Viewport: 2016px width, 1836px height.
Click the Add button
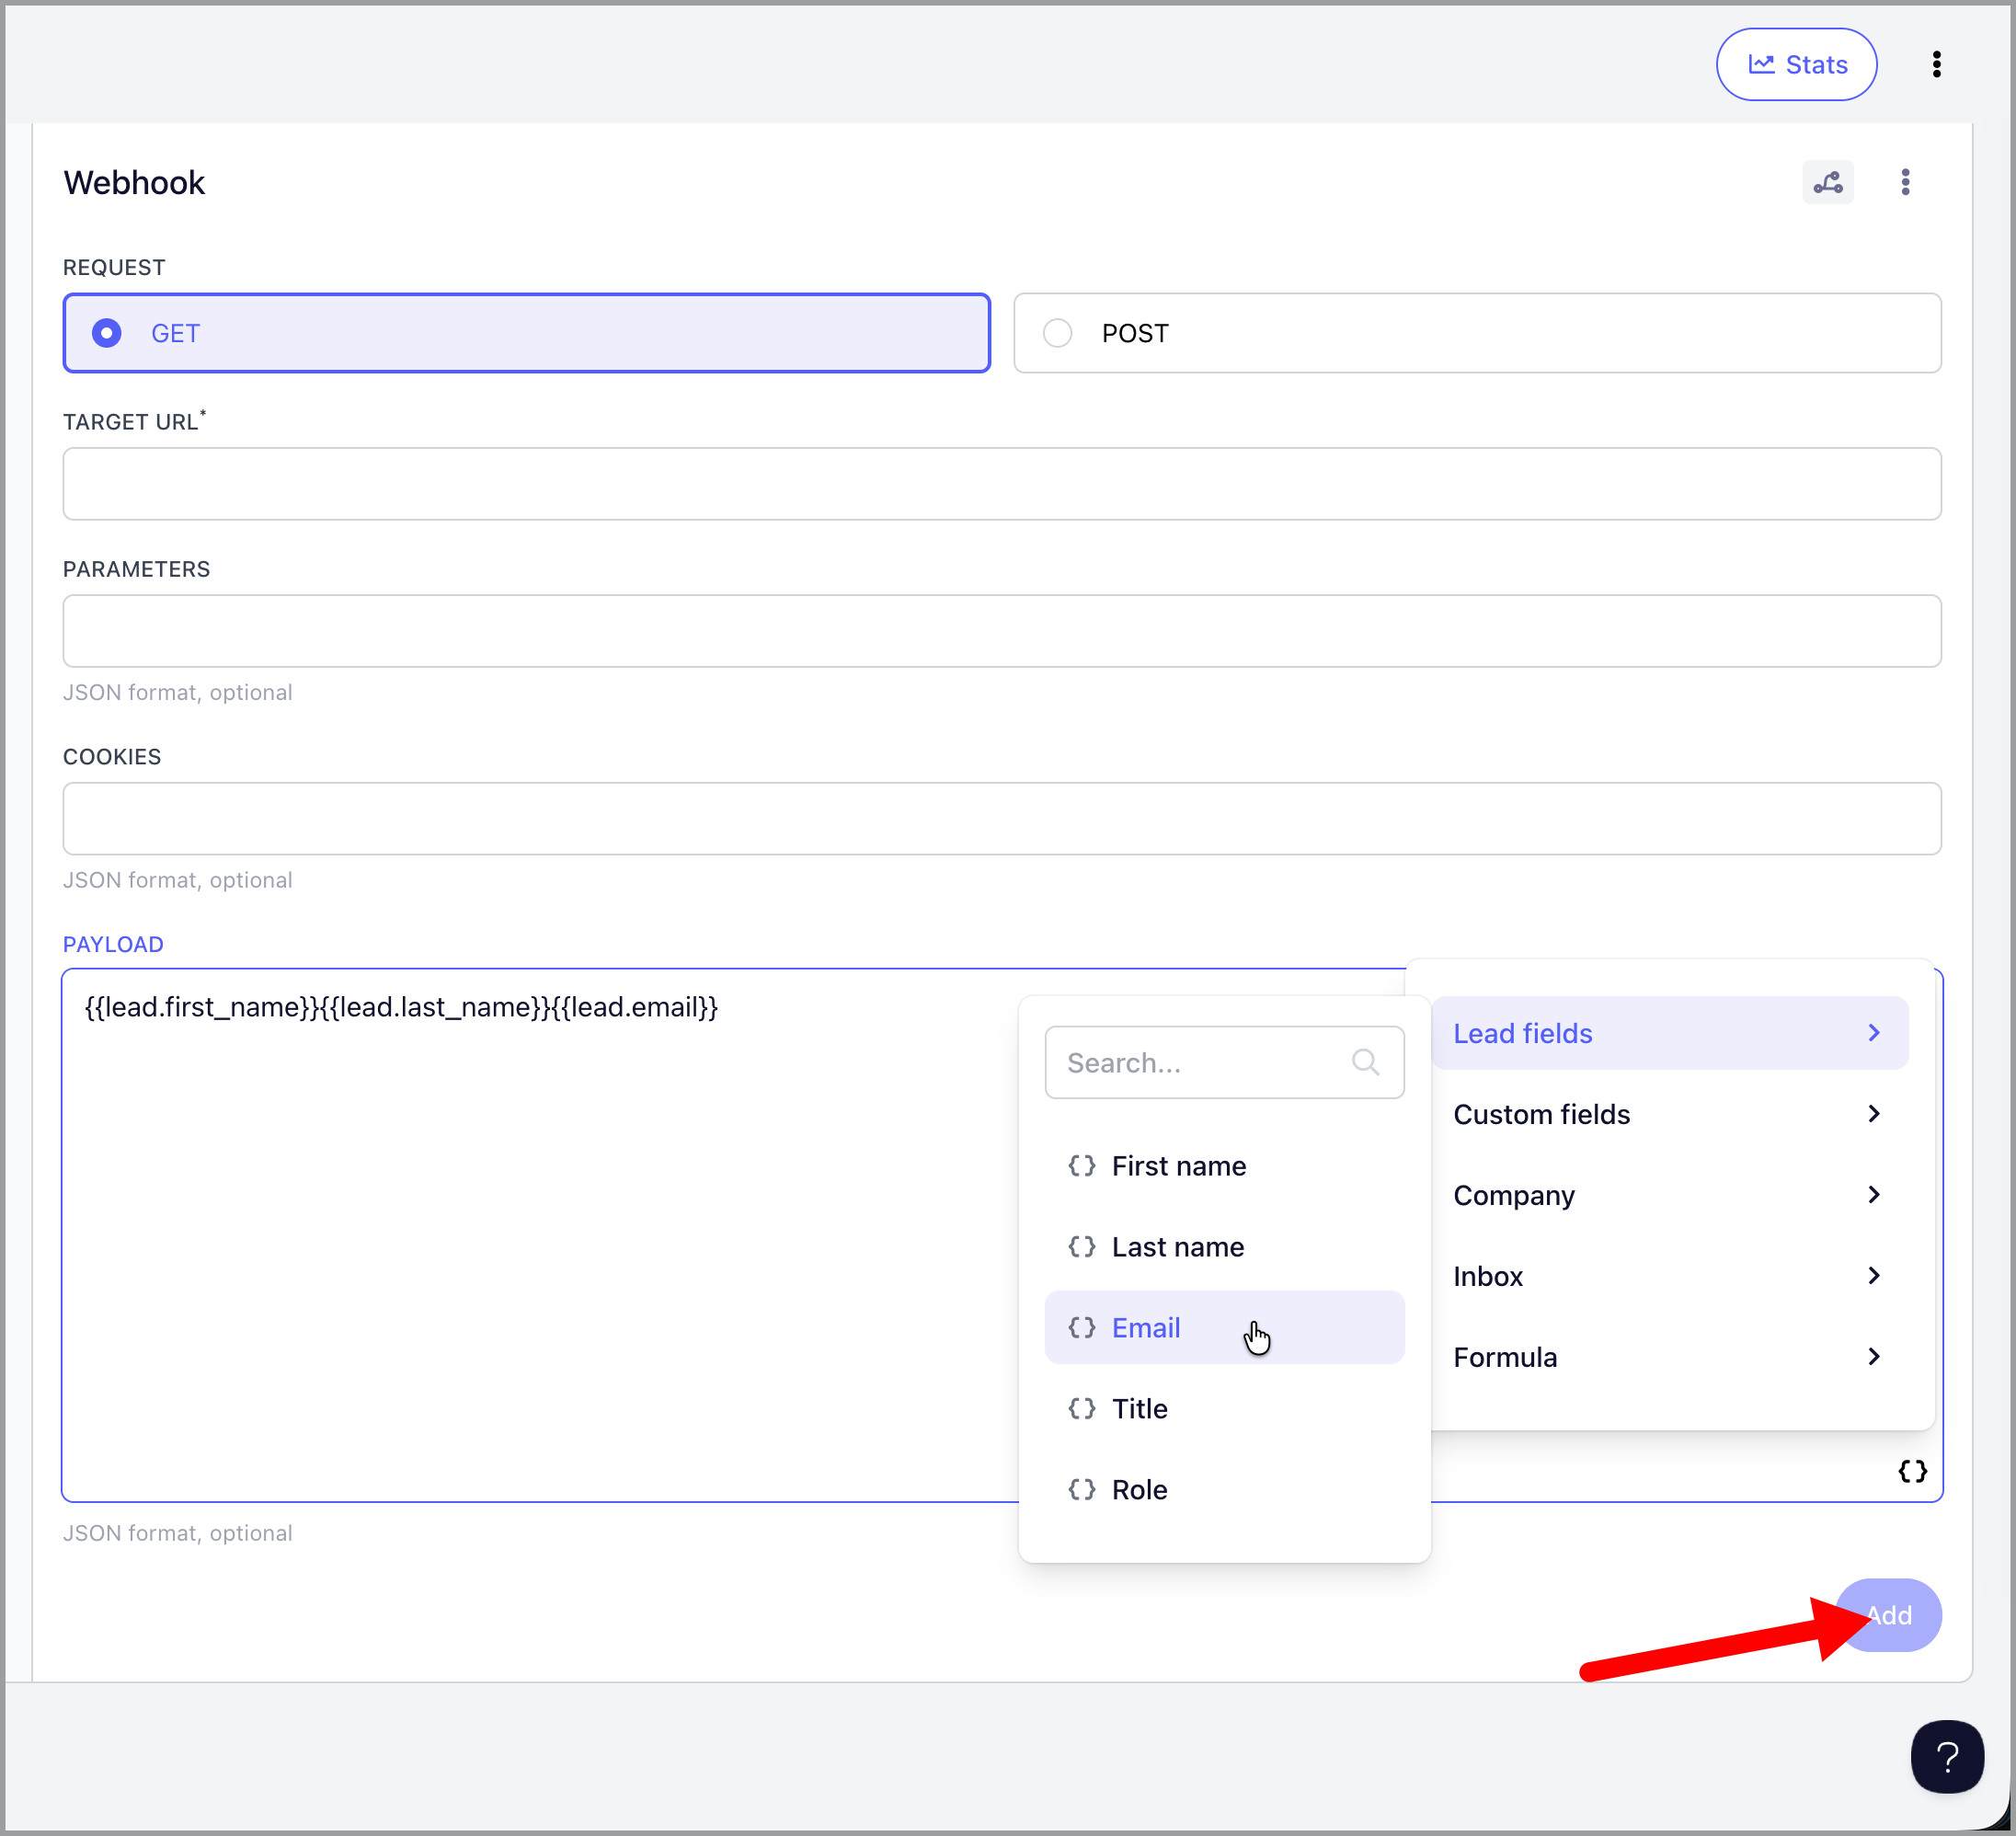click(x=1888, y=1615)
